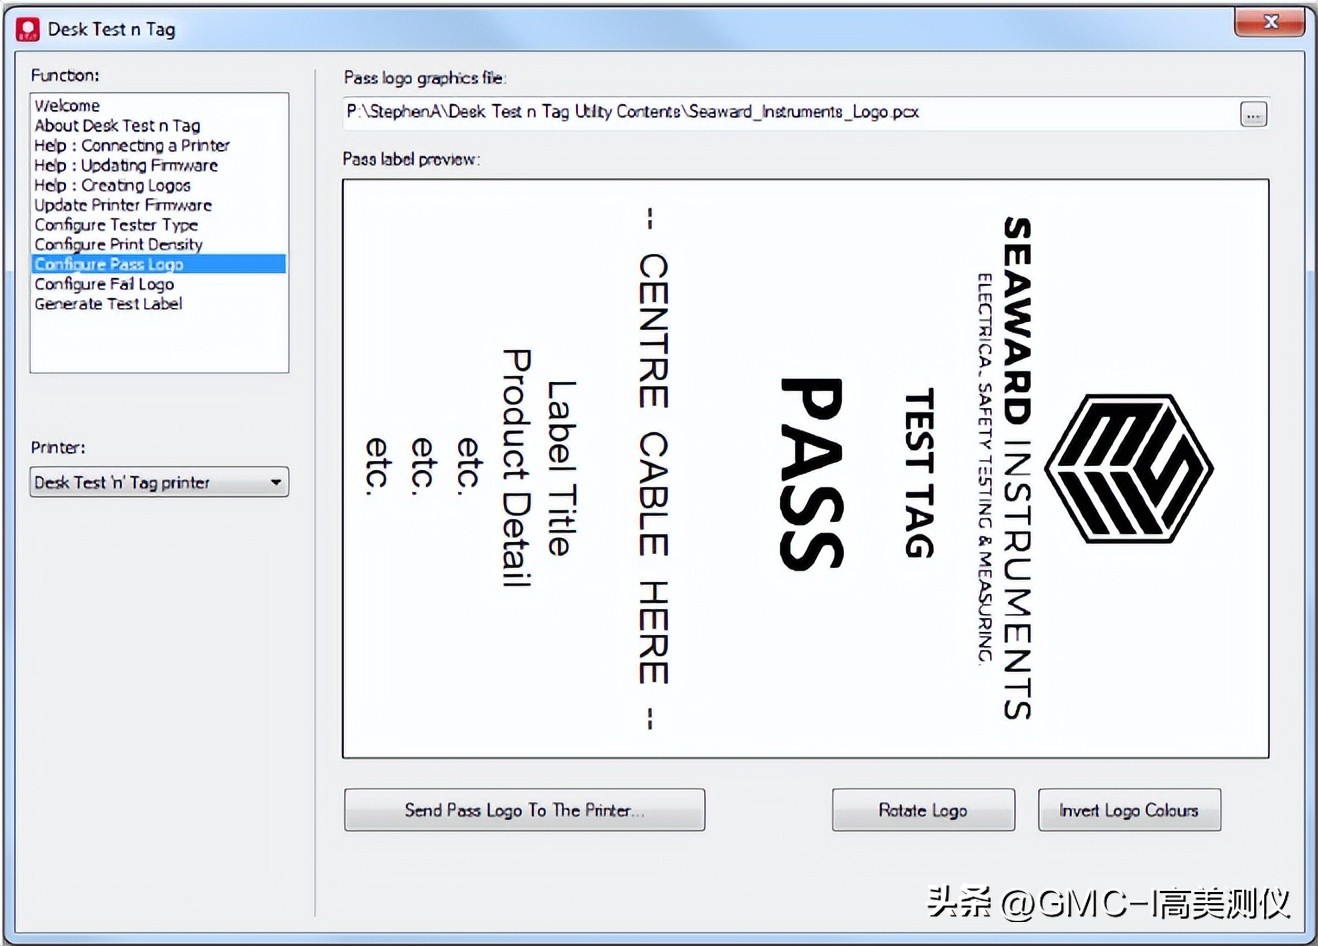
Task: Open Help : Creating Logos
Action: pyautogui.click(x=112, y=185)
